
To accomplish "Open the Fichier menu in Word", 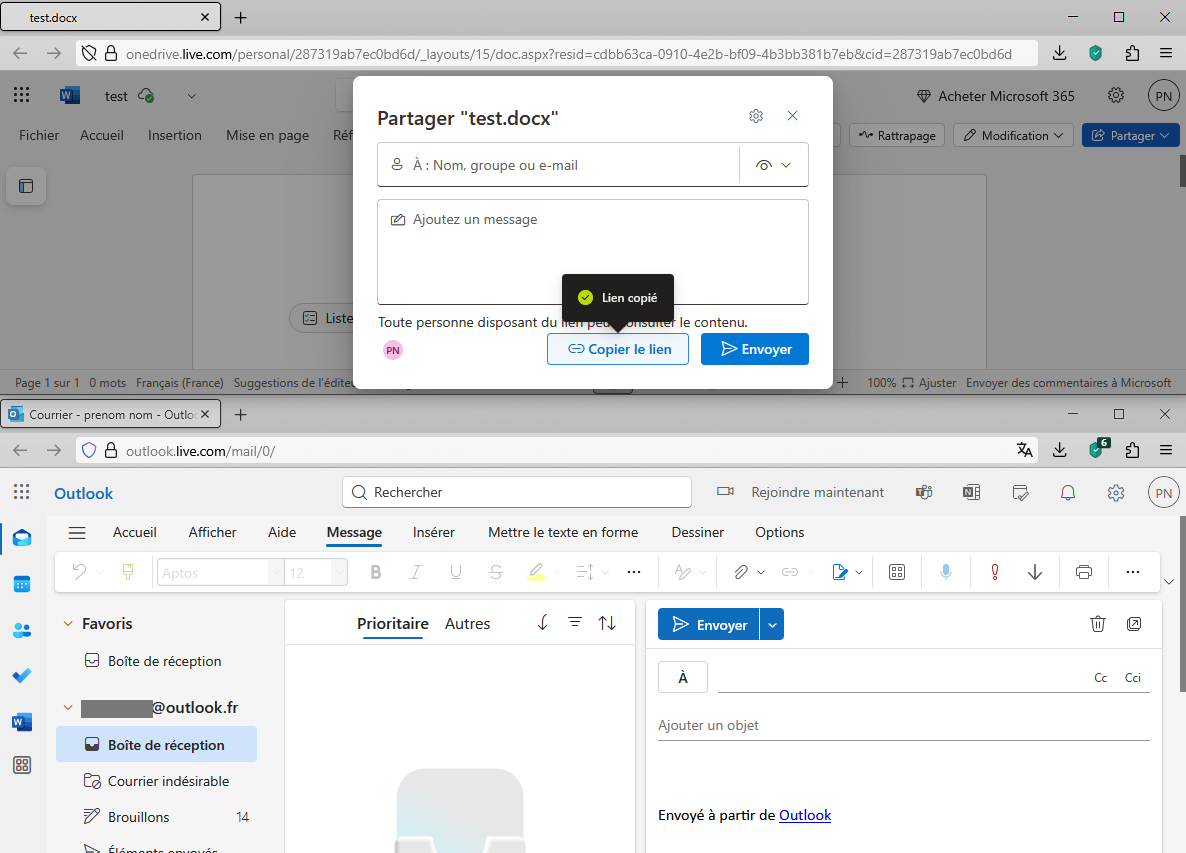I will click(39, 135).
